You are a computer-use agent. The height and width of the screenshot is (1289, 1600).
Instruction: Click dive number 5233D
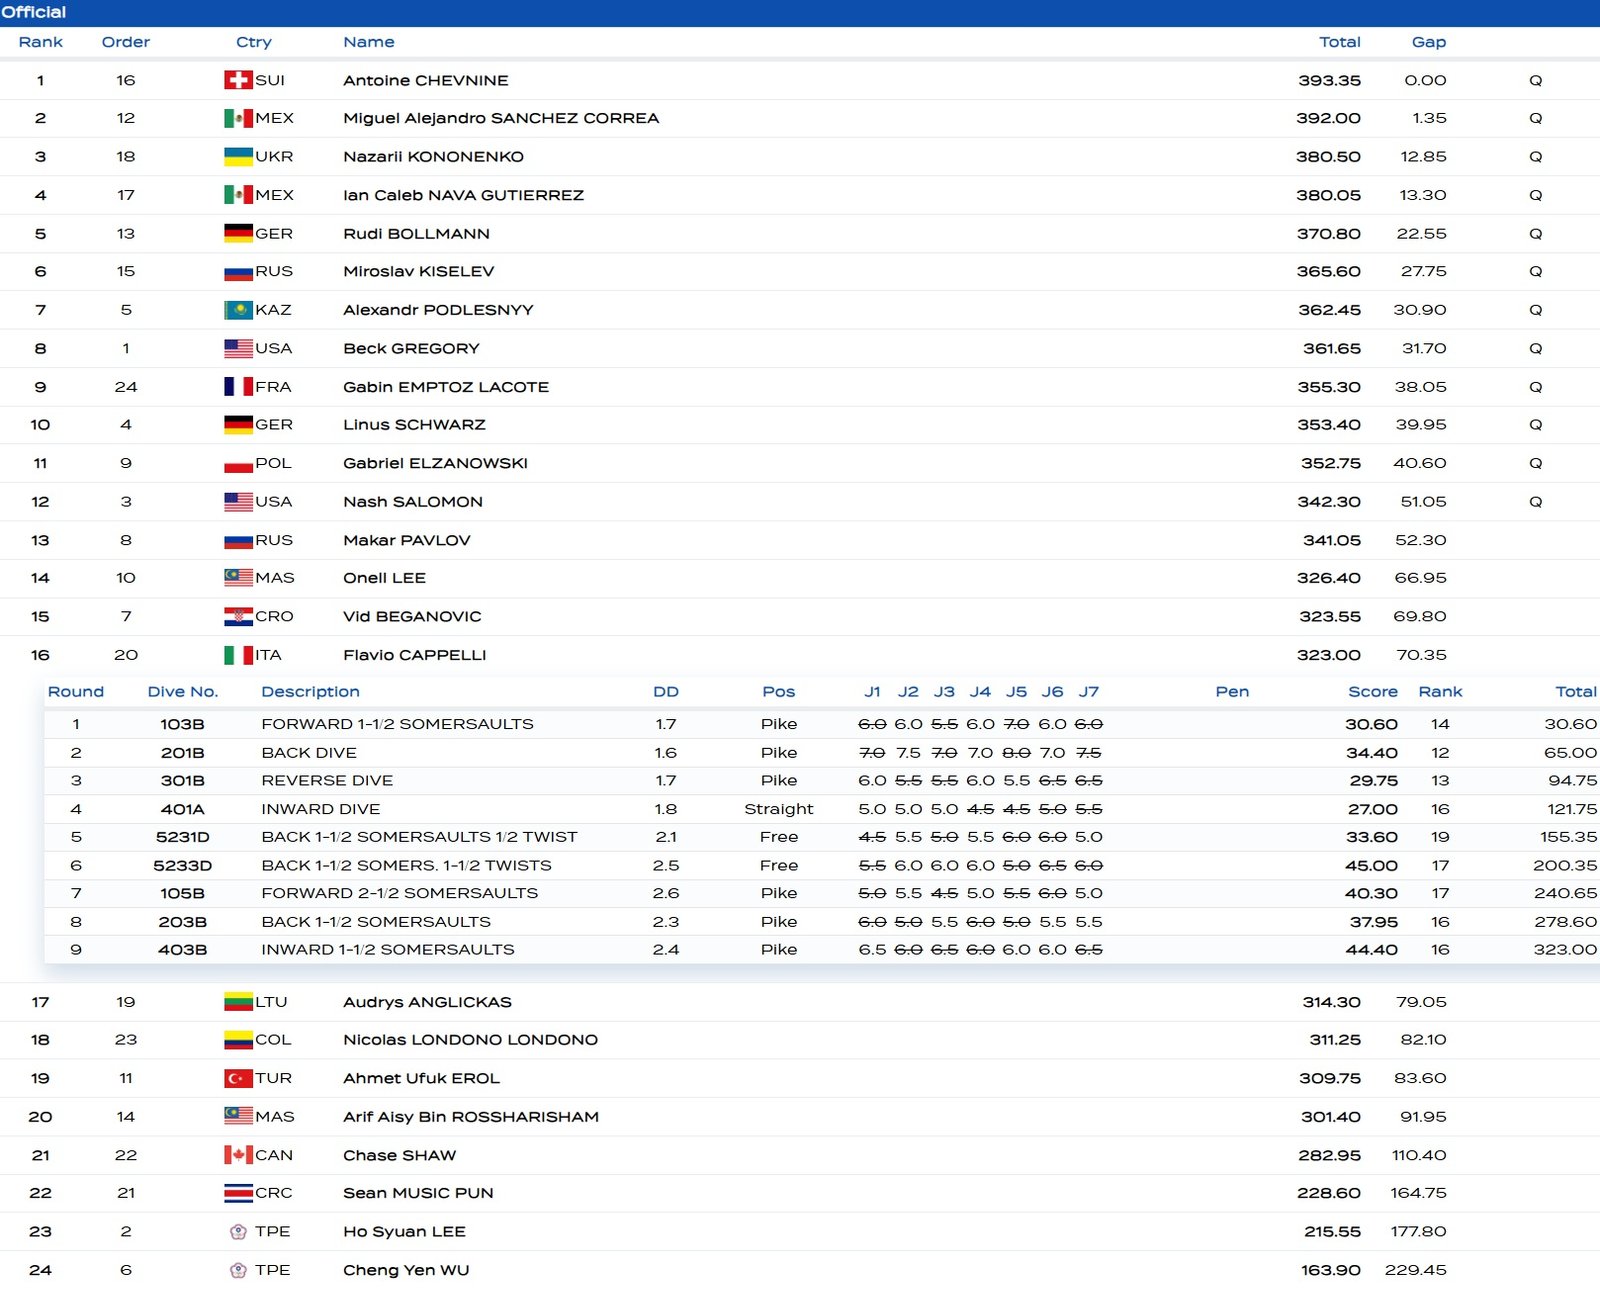pos(183,865)
